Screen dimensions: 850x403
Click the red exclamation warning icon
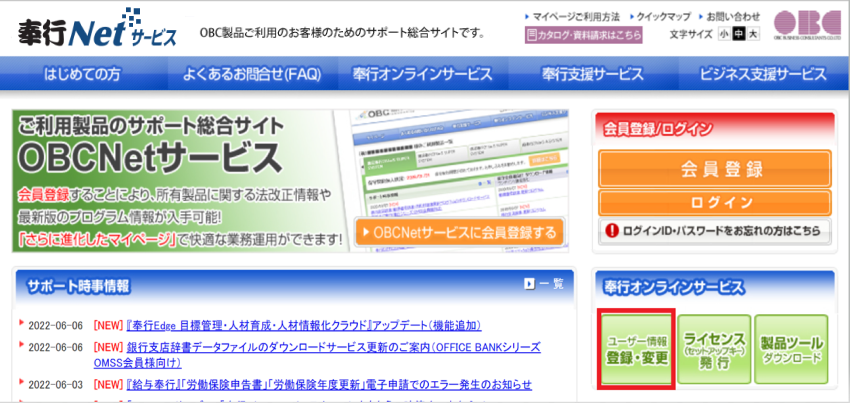click(612, 231)
